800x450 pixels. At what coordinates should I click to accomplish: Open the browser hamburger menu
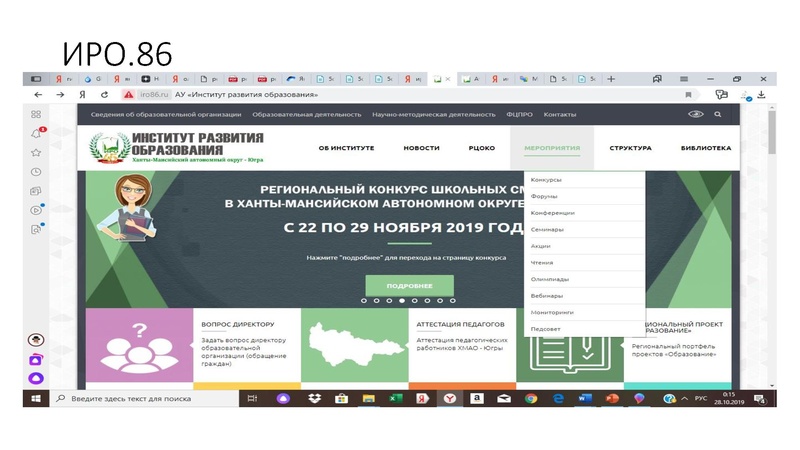pyautogui.click(x=684, y=79)
